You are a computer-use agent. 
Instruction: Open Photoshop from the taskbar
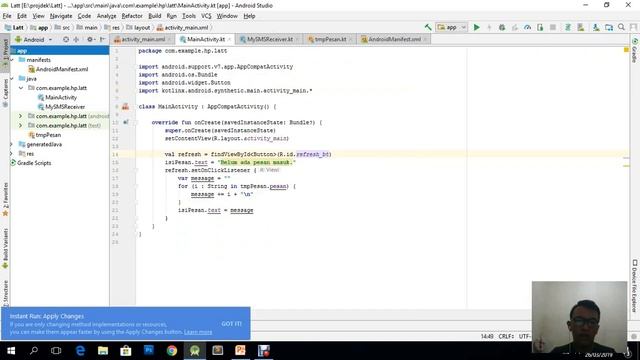(x=149, y=351)
